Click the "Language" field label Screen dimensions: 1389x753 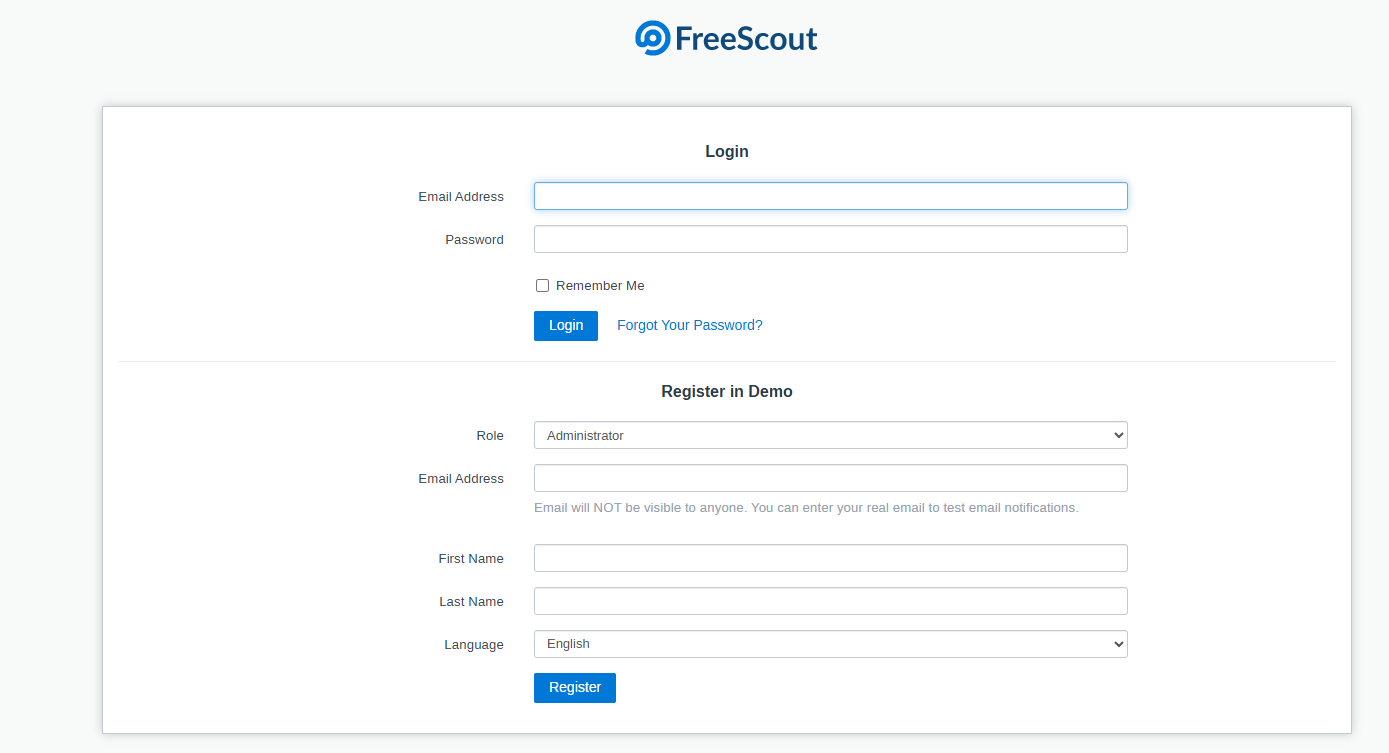pos(474,645)
